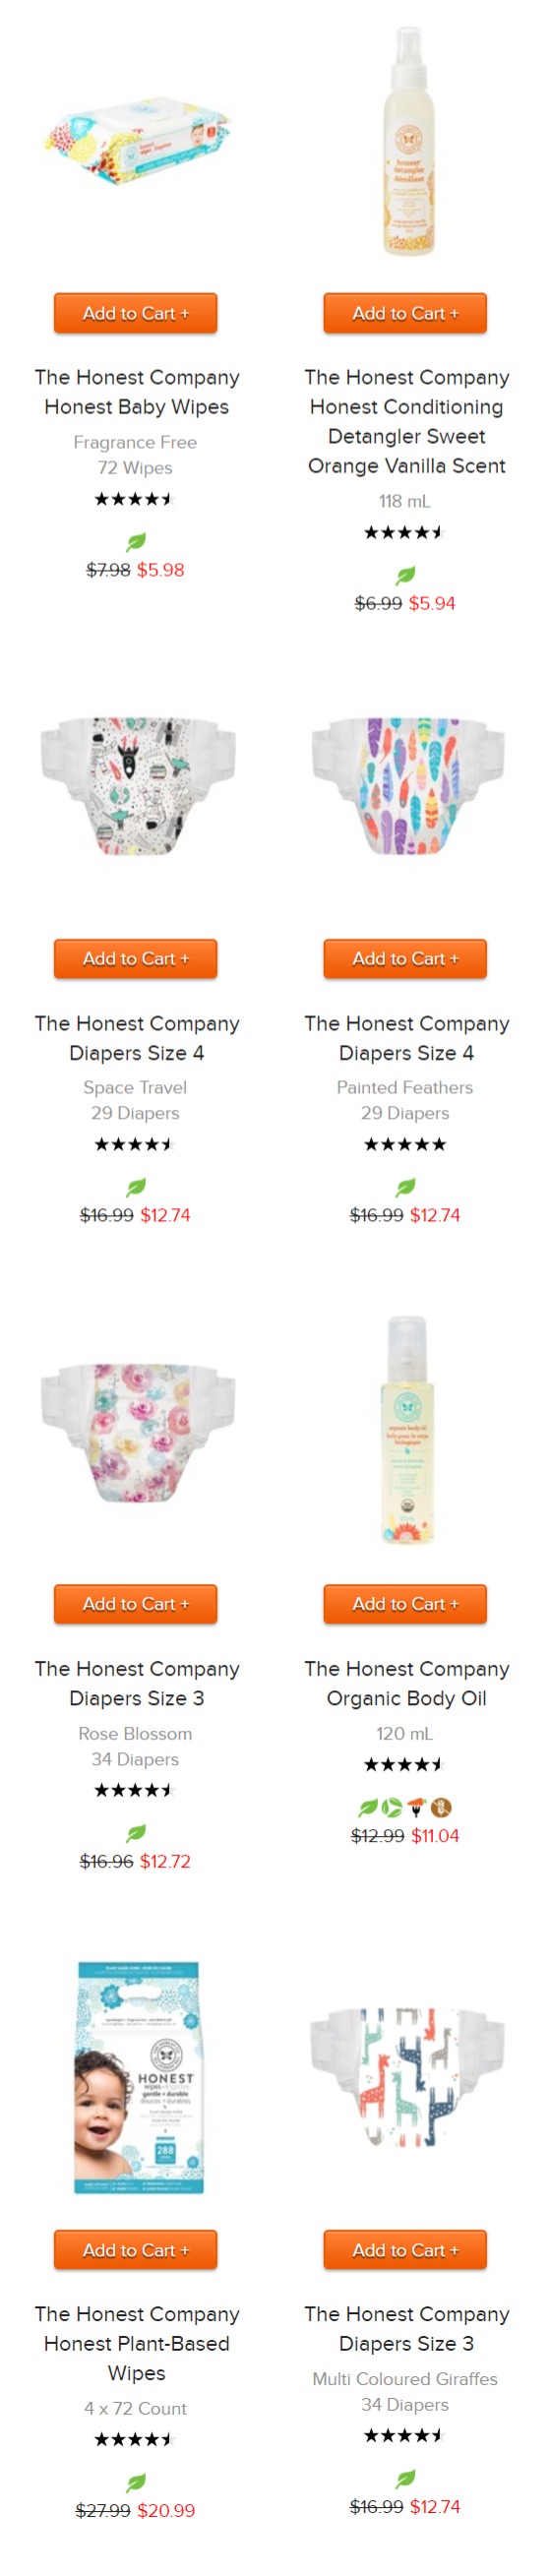Open Organic Body Oil product title
550x2576 pixels.
point(407,1682)
